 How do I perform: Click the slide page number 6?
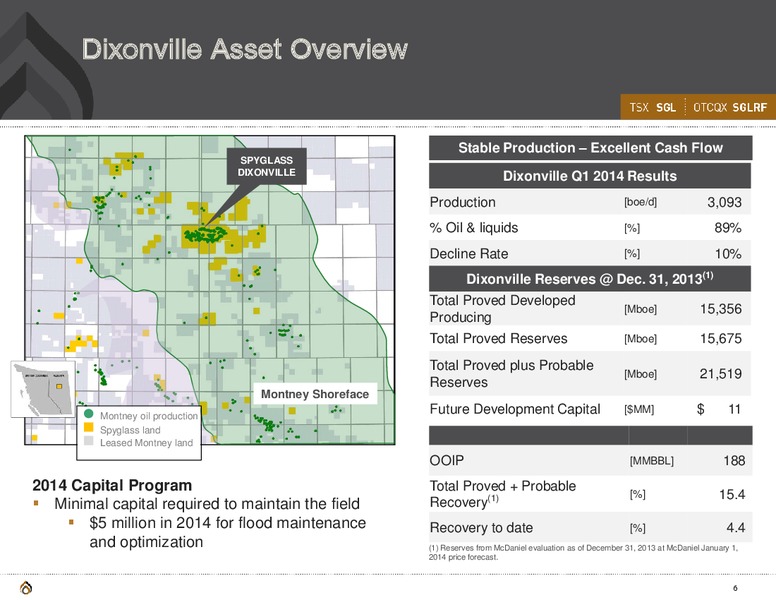(735, 588)
